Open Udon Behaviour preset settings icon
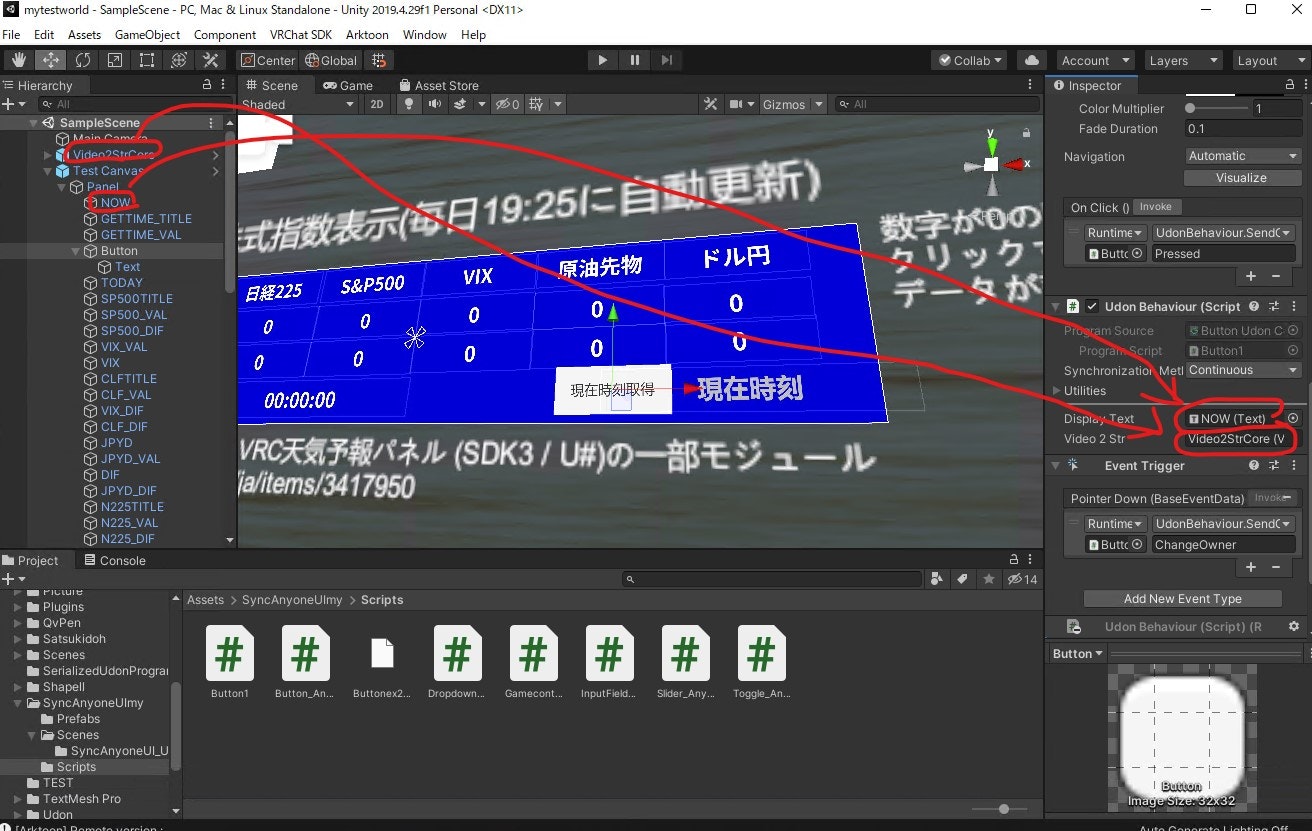This screenshot has width=1312, height=831. click(x=1274, y=307)
